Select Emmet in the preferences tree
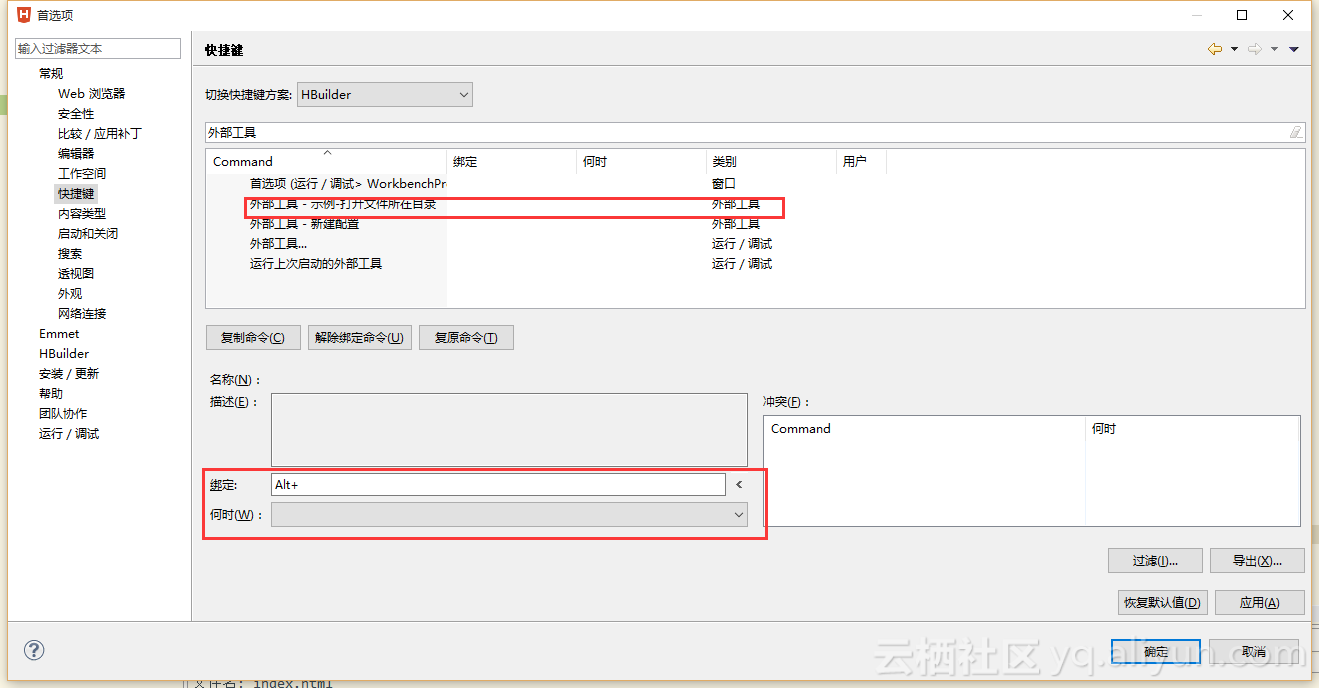 pyautogui.click(x=59, y=333)
